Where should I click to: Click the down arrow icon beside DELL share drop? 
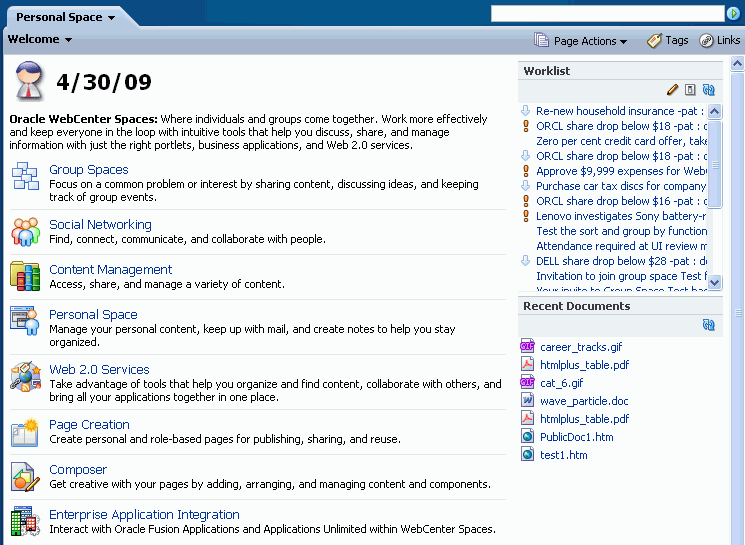coord(525,260)
